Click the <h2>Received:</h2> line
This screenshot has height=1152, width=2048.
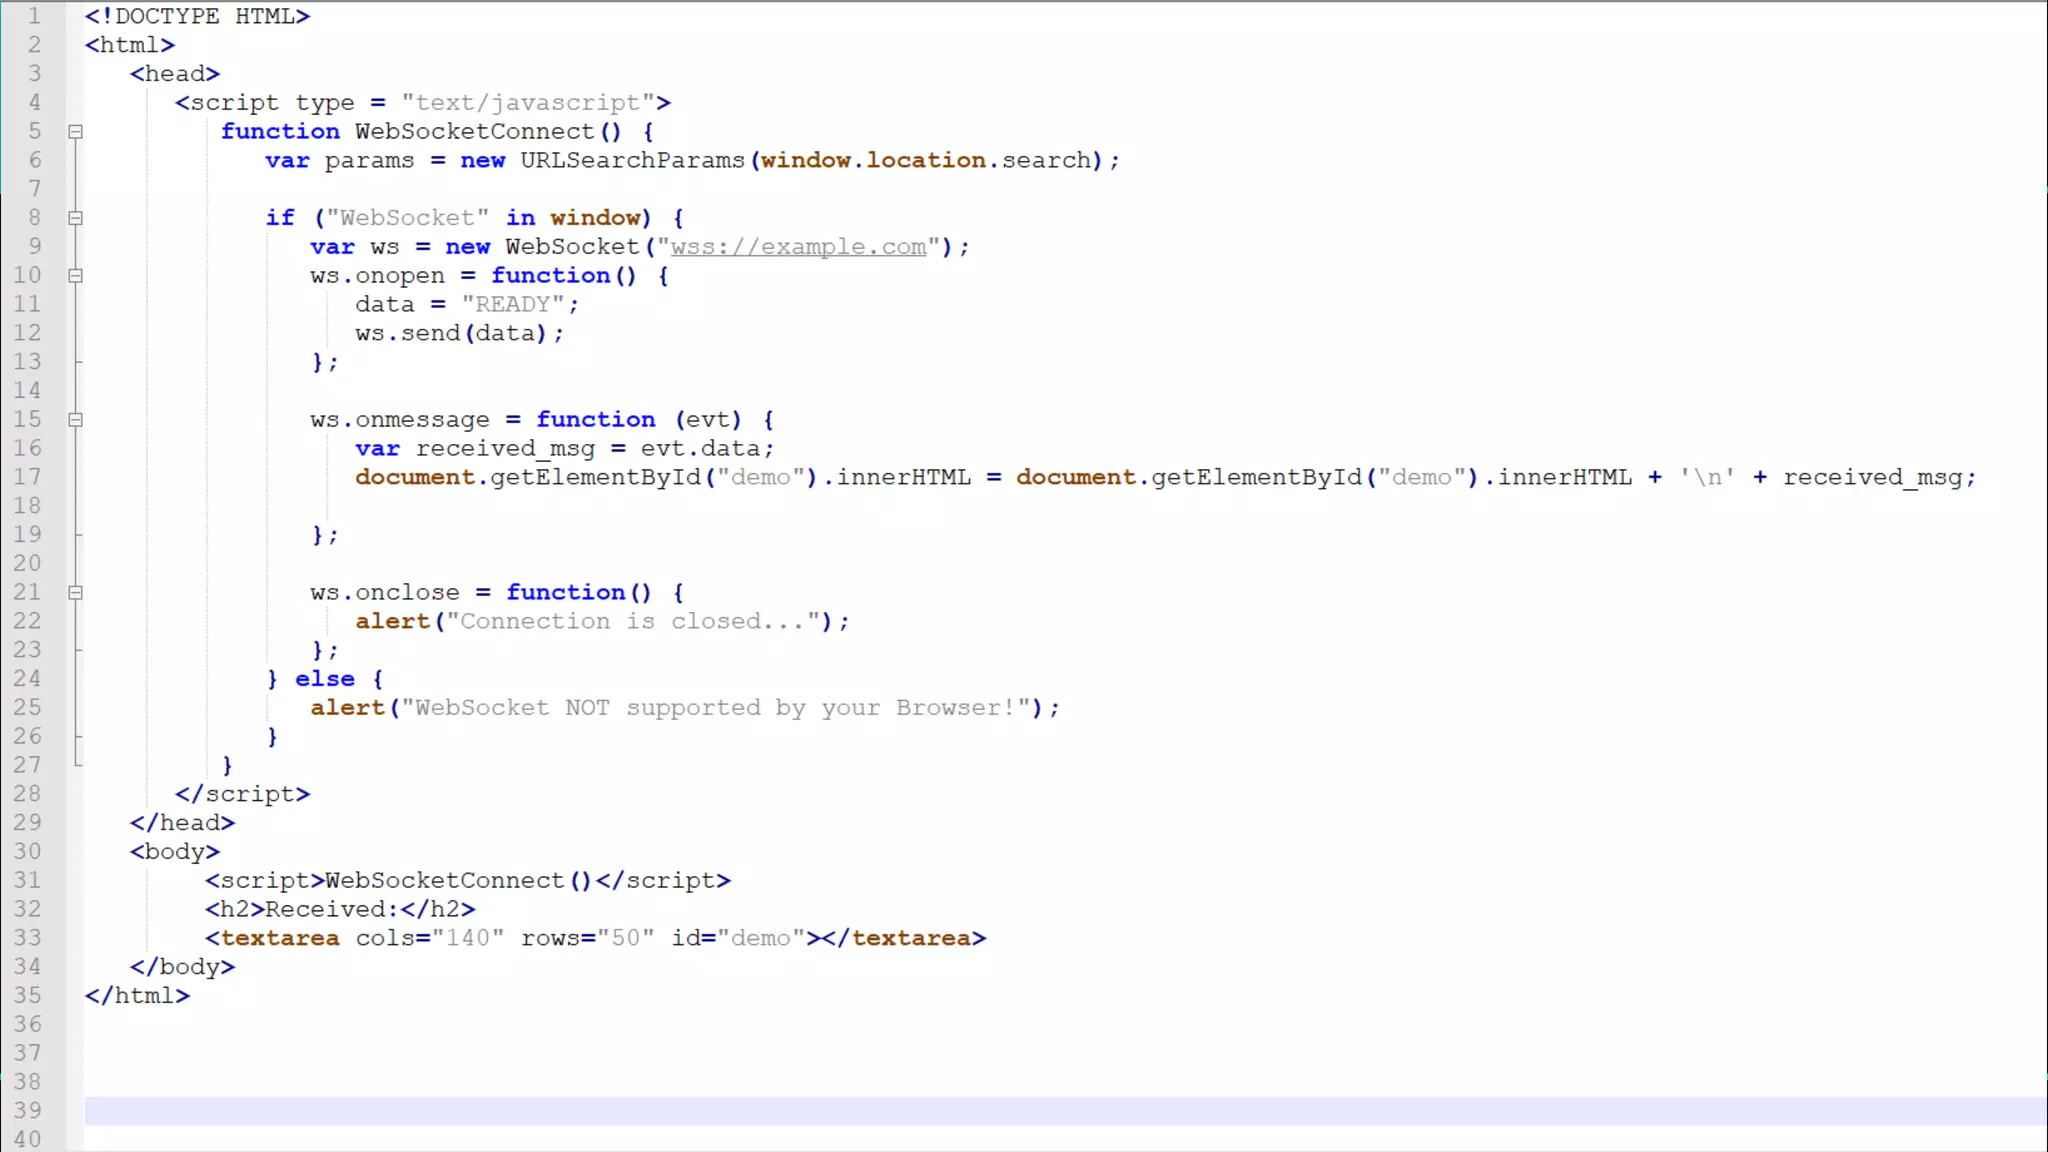pyautogui.click(x=340, y=909)
